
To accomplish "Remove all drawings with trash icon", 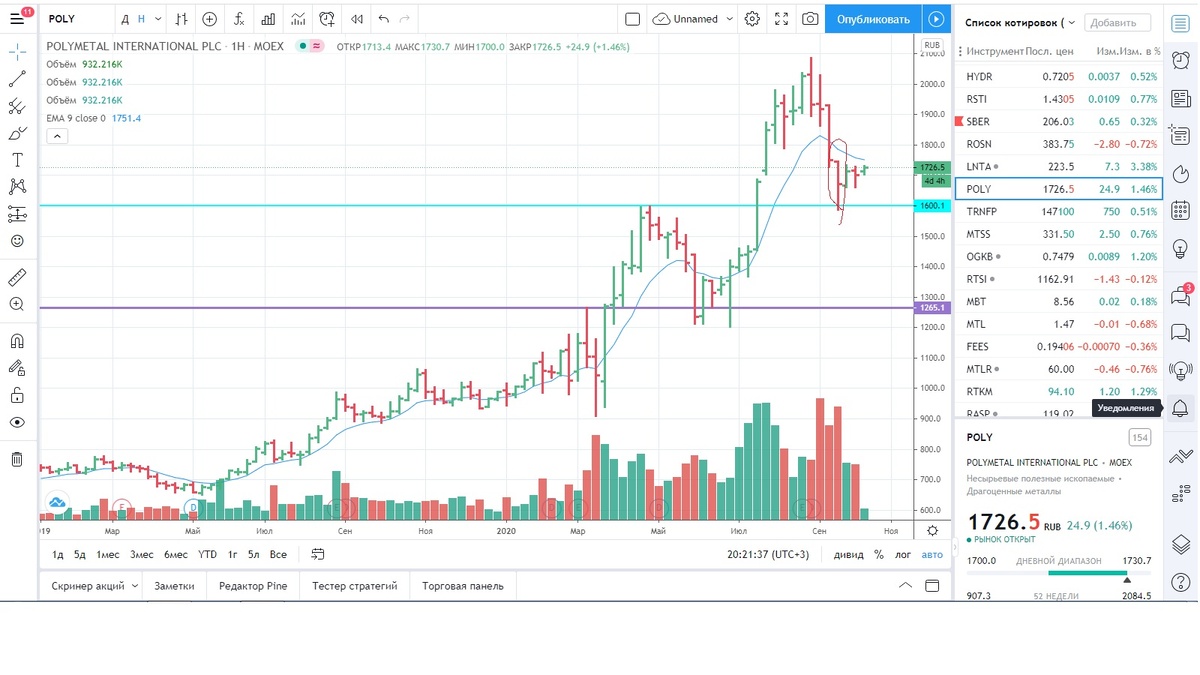I will coord(17,459).
